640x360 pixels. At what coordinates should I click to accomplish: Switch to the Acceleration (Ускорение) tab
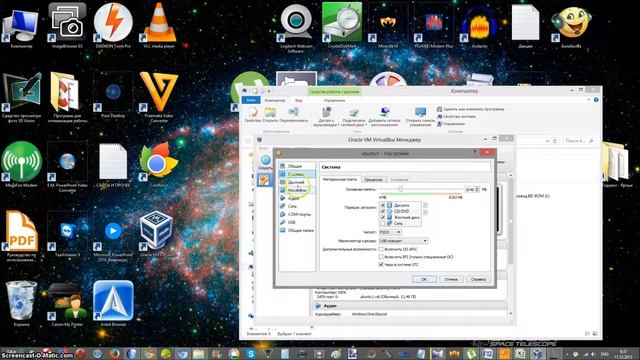(399, 180)
